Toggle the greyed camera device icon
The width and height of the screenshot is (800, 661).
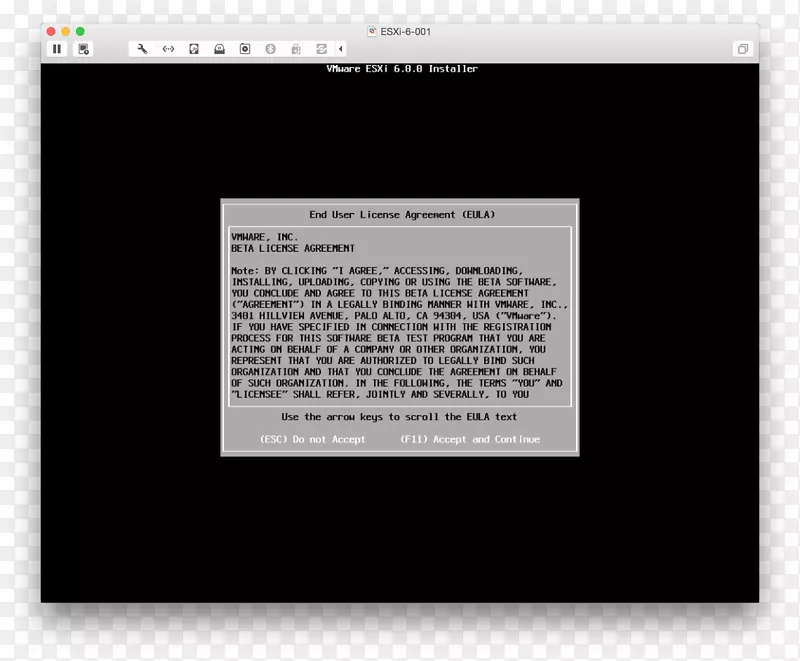(296, 48)
